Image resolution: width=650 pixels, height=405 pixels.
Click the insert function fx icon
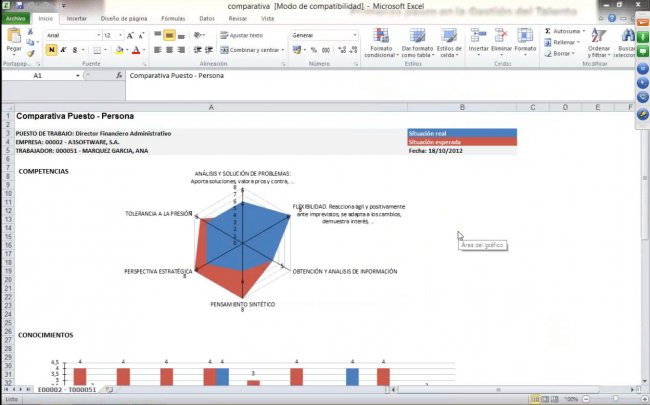[119, 75]
